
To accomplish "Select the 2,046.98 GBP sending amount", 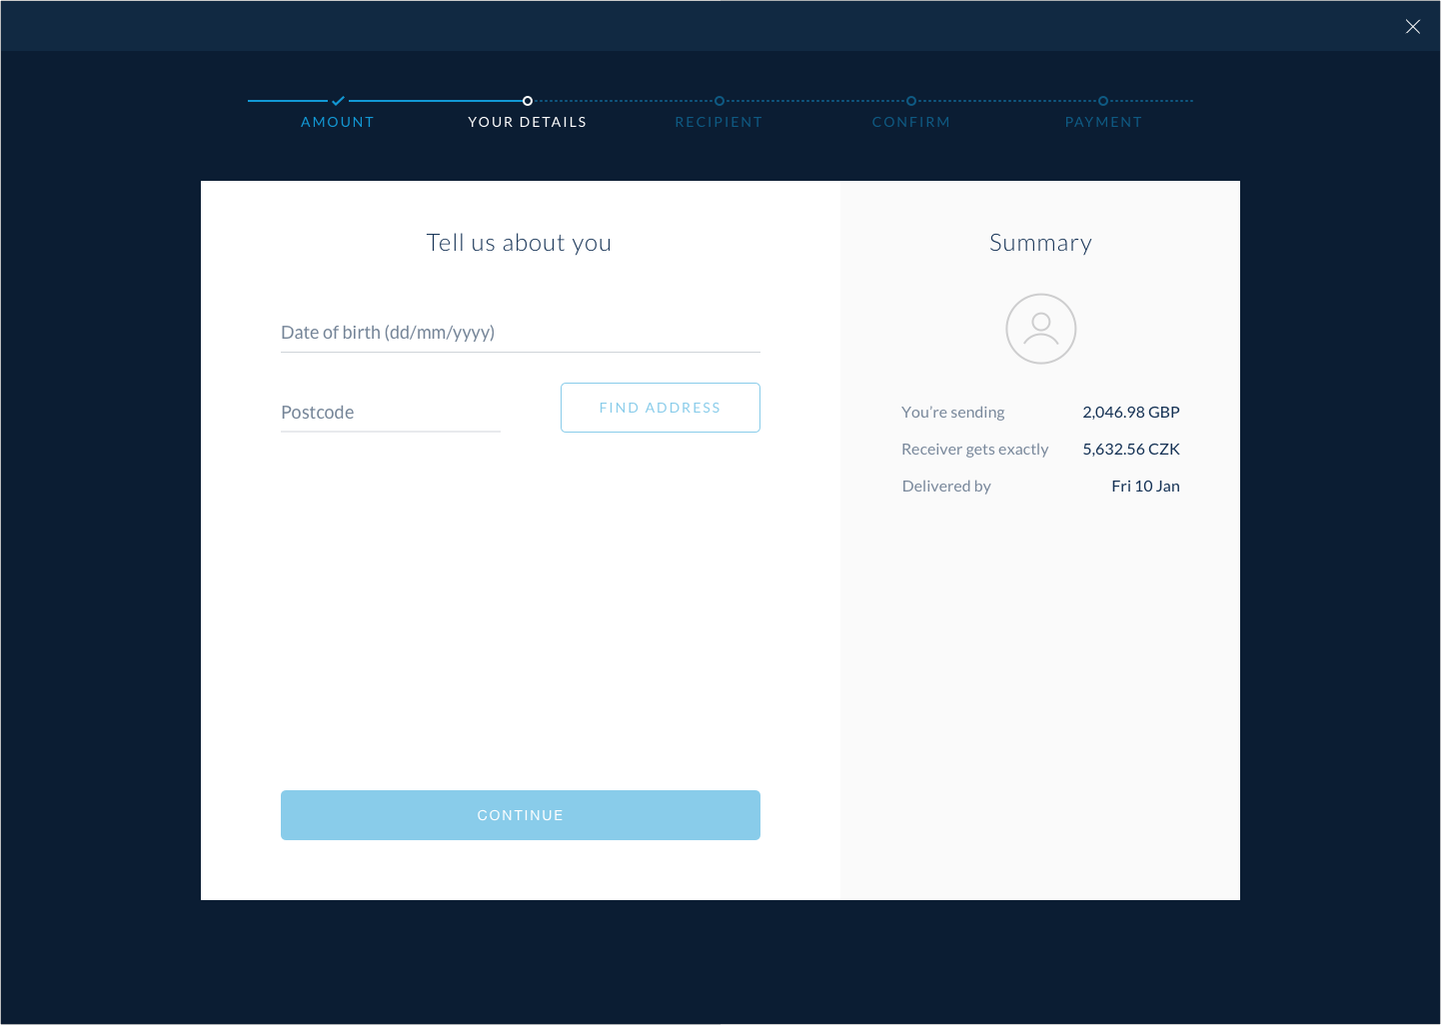I will point(1131,412).
